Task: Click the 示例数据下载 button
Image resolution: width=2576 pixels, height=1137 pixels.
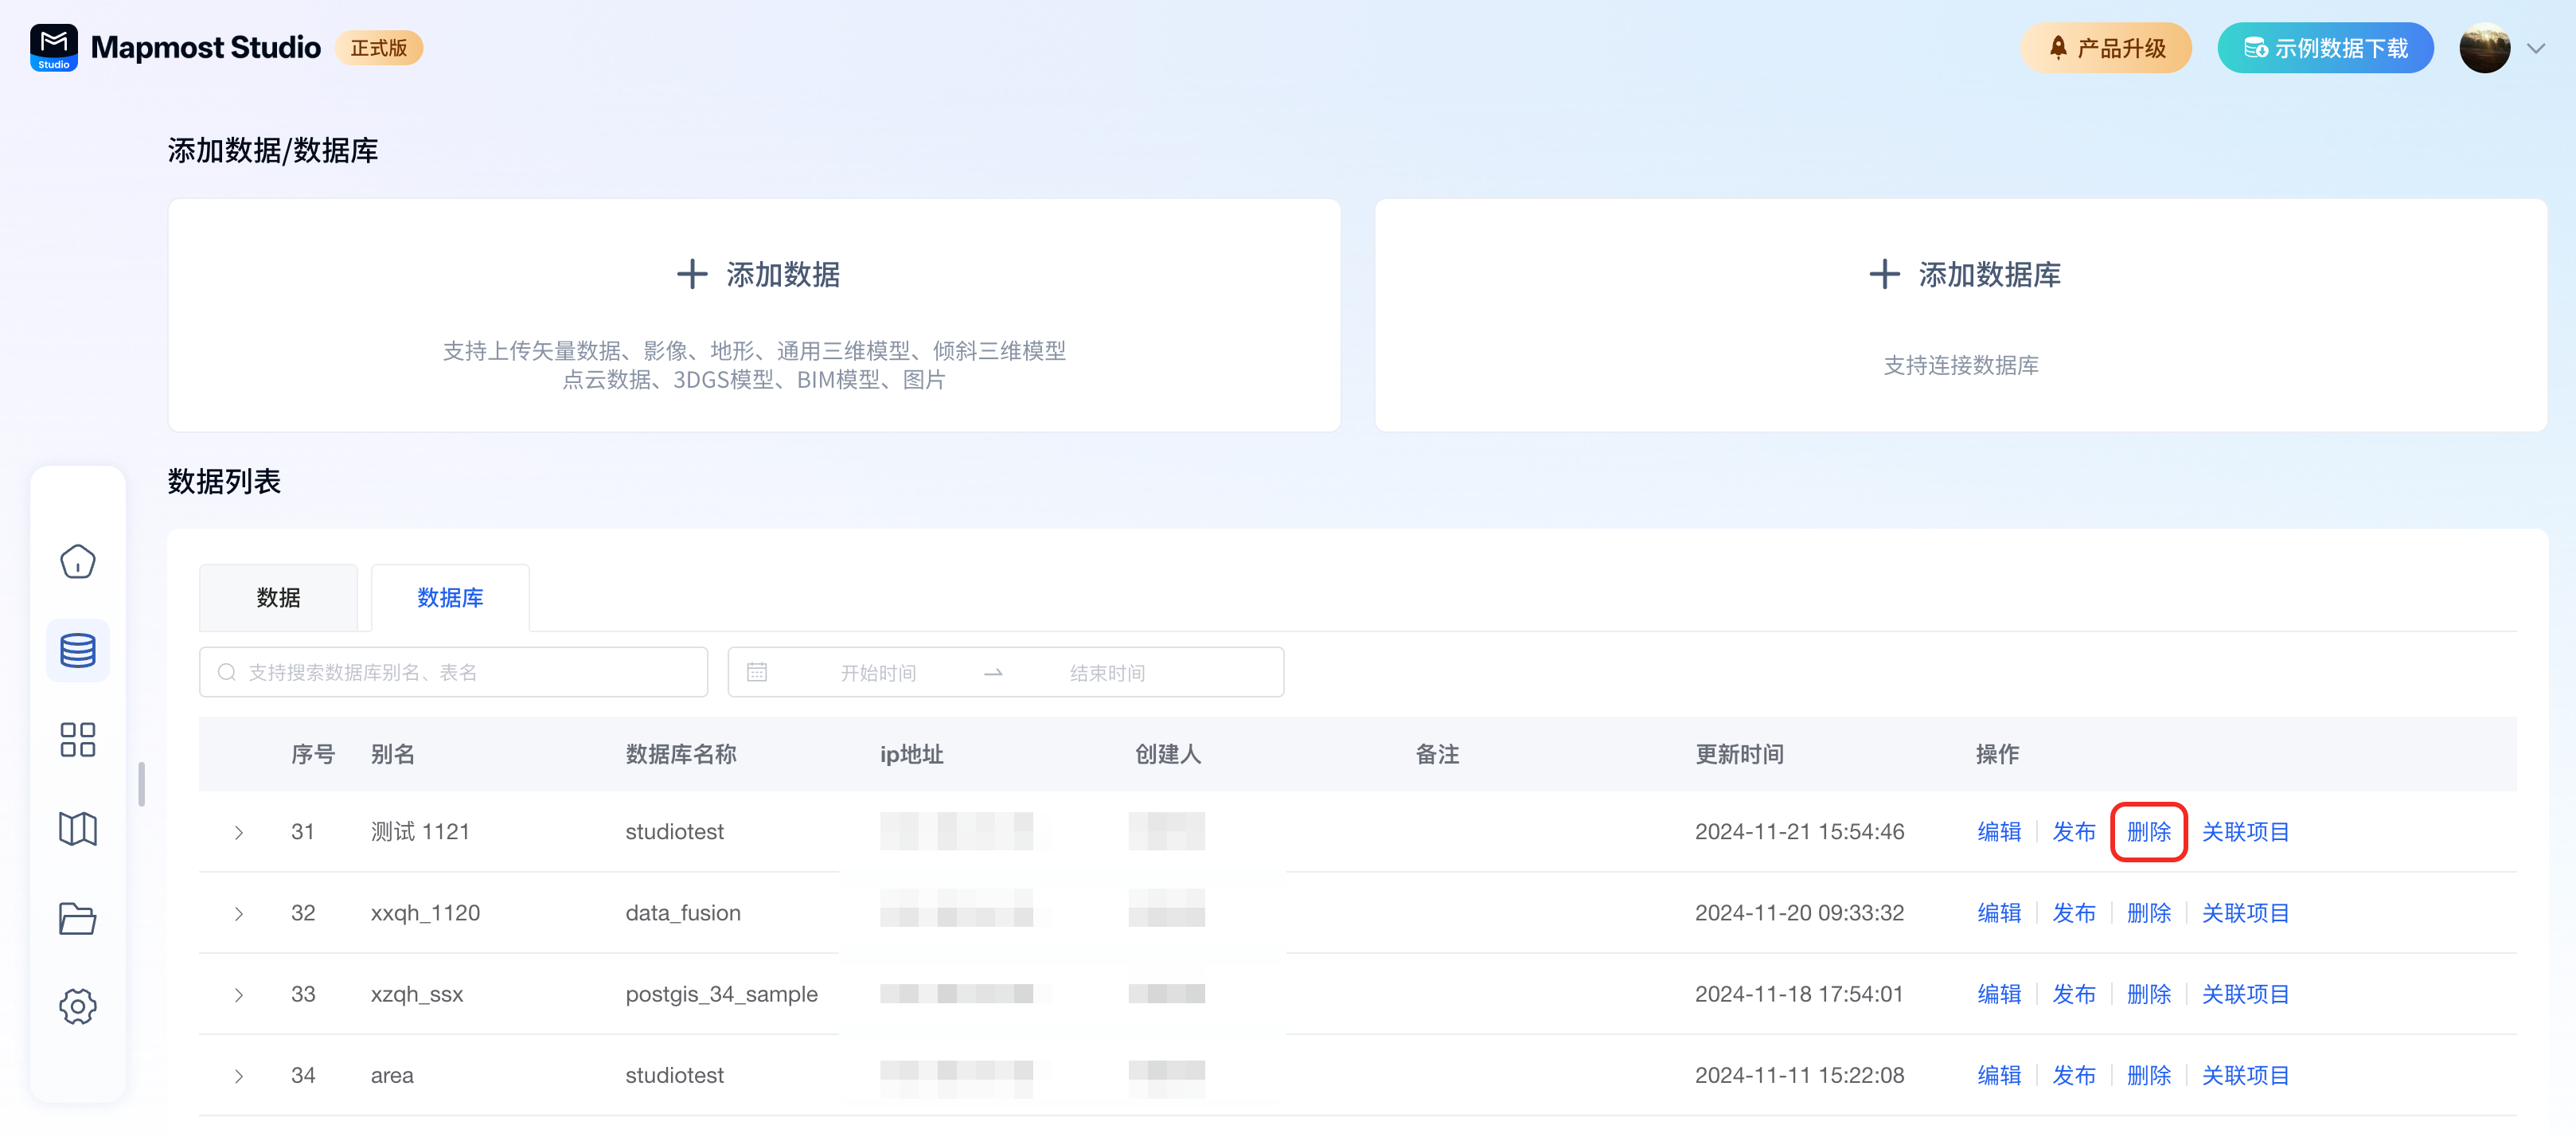Action: (x=2325, y=48)
